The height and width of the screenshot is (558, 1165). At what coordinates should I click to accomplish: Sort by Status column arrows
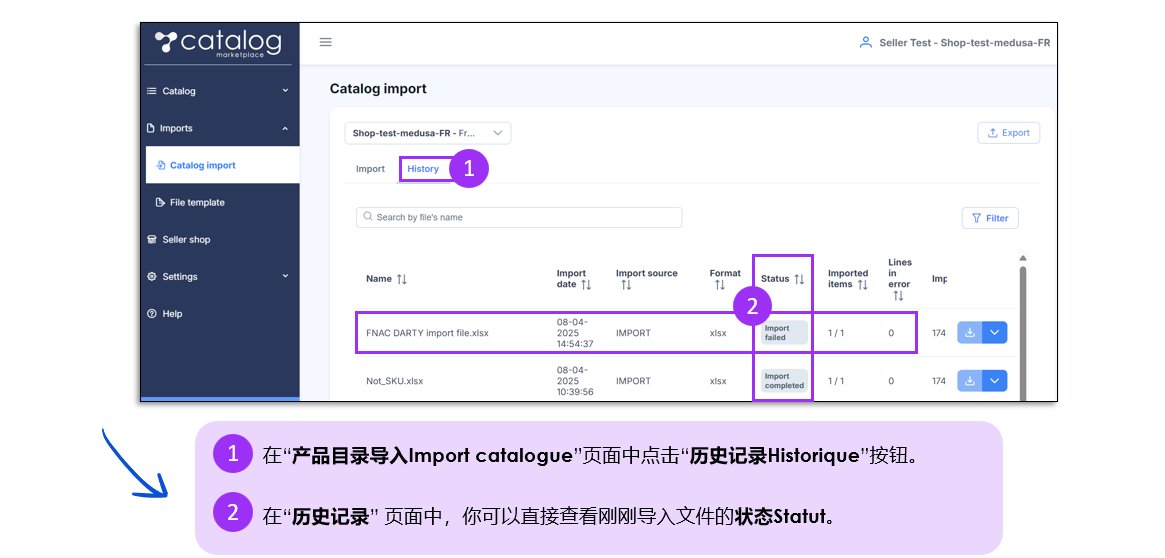point(799,279)
